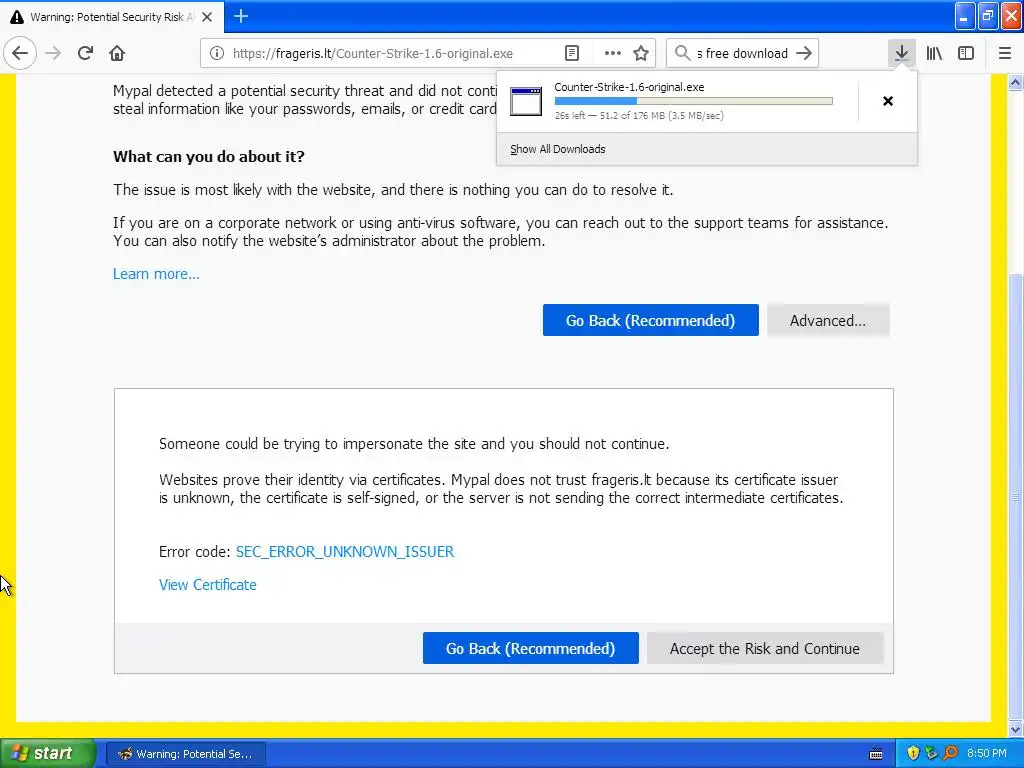Select the Warning: Potential Security Risk tab

coord(112,17)
